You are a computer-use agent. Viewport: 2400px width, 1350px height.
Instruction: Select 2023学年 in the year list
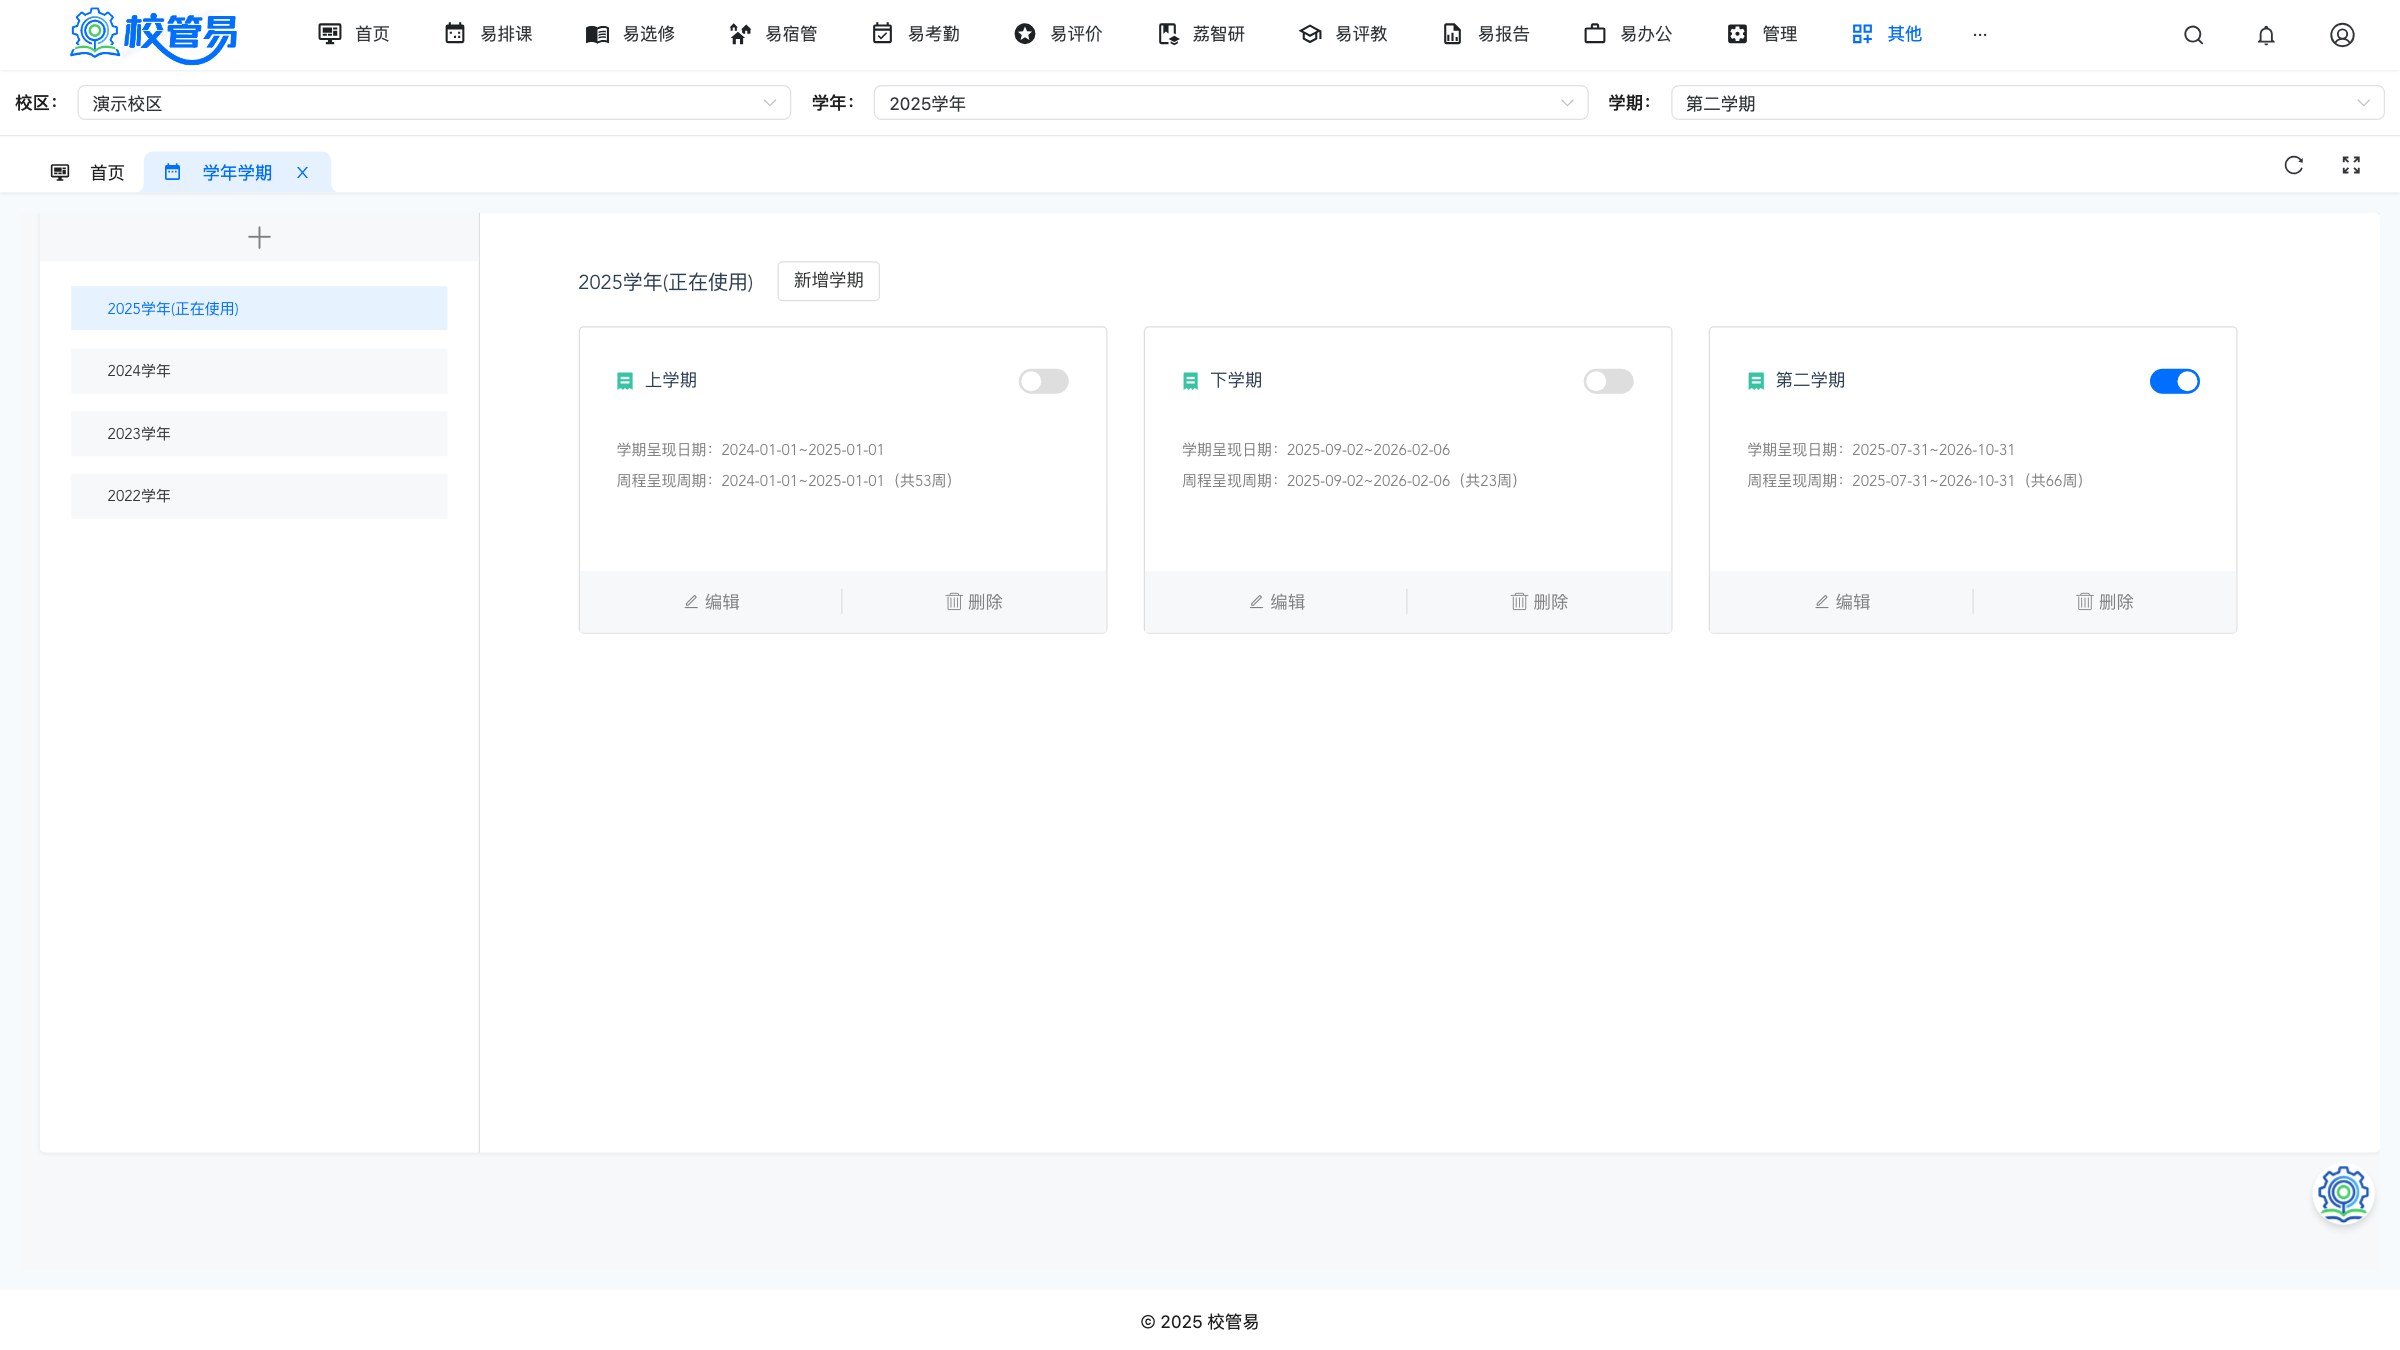click(x=259, y=434)
